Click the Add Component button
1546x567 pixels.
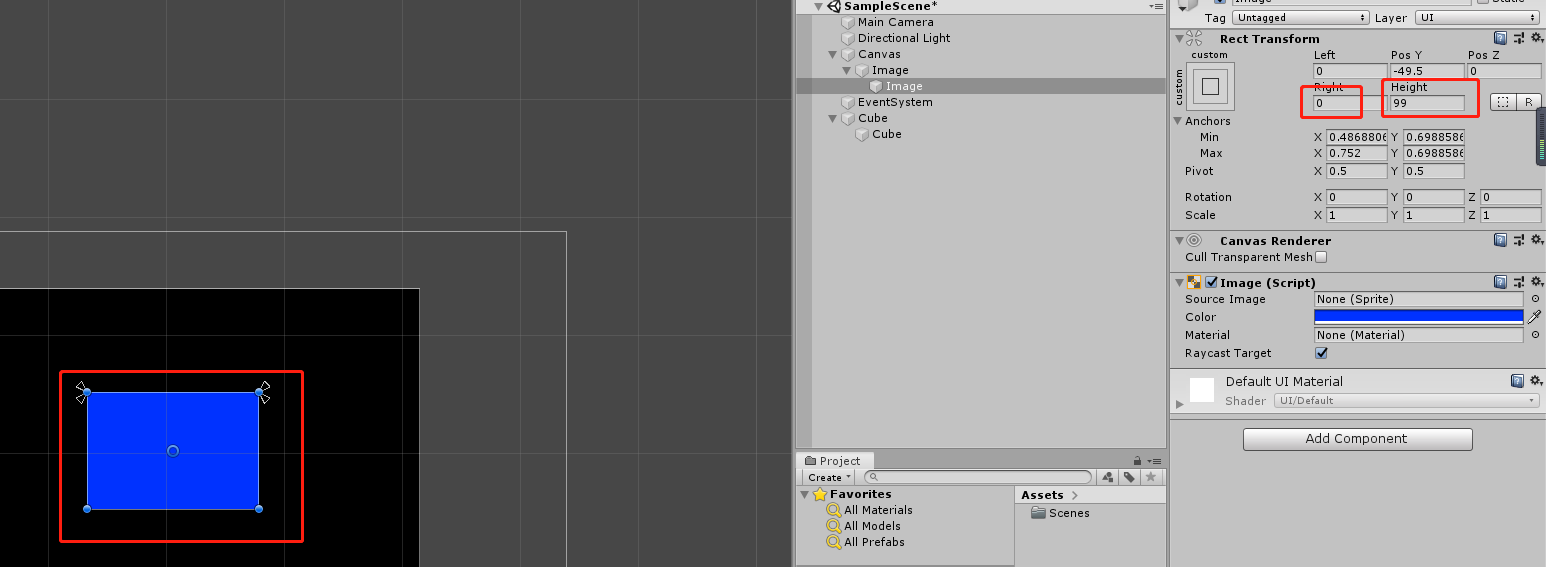1357,439
